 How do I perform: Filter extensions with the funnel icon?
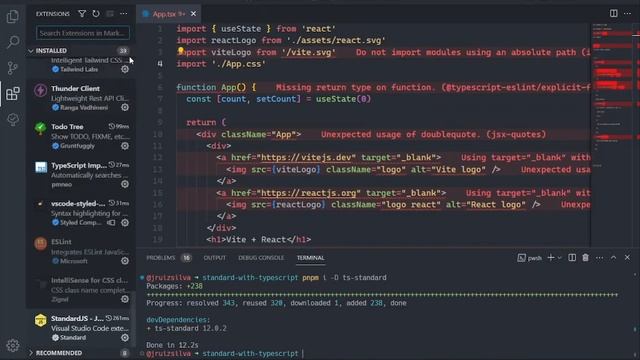coord(82,13)
